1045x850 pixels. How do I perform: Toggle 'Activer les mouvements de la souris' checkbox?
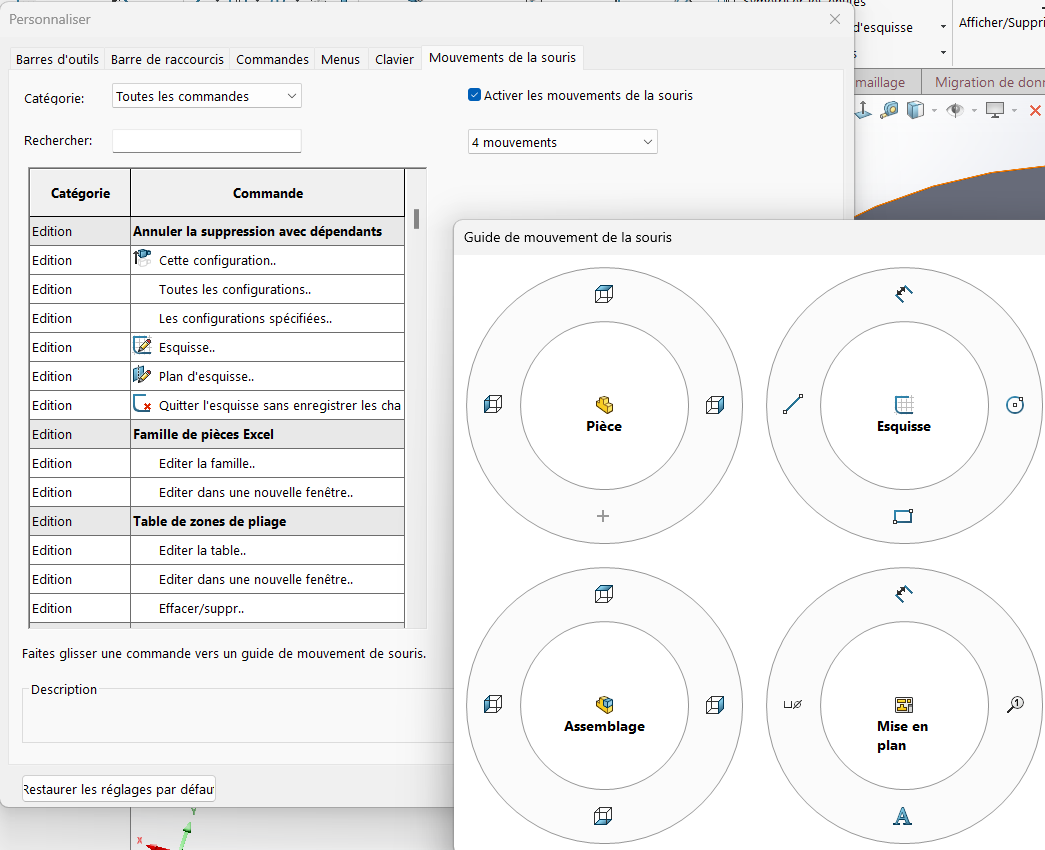475,95
